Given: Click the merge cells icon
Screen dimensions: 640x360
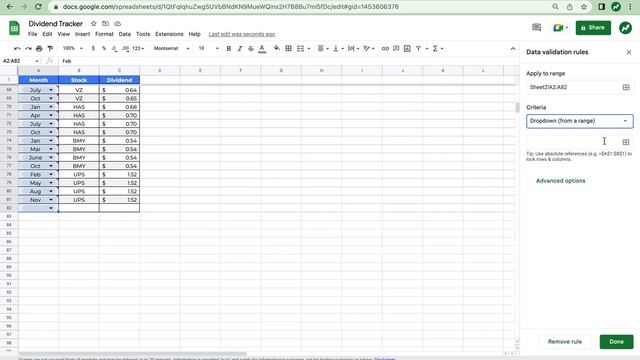Looking at the screenshot, I should [x=300, y=49].
